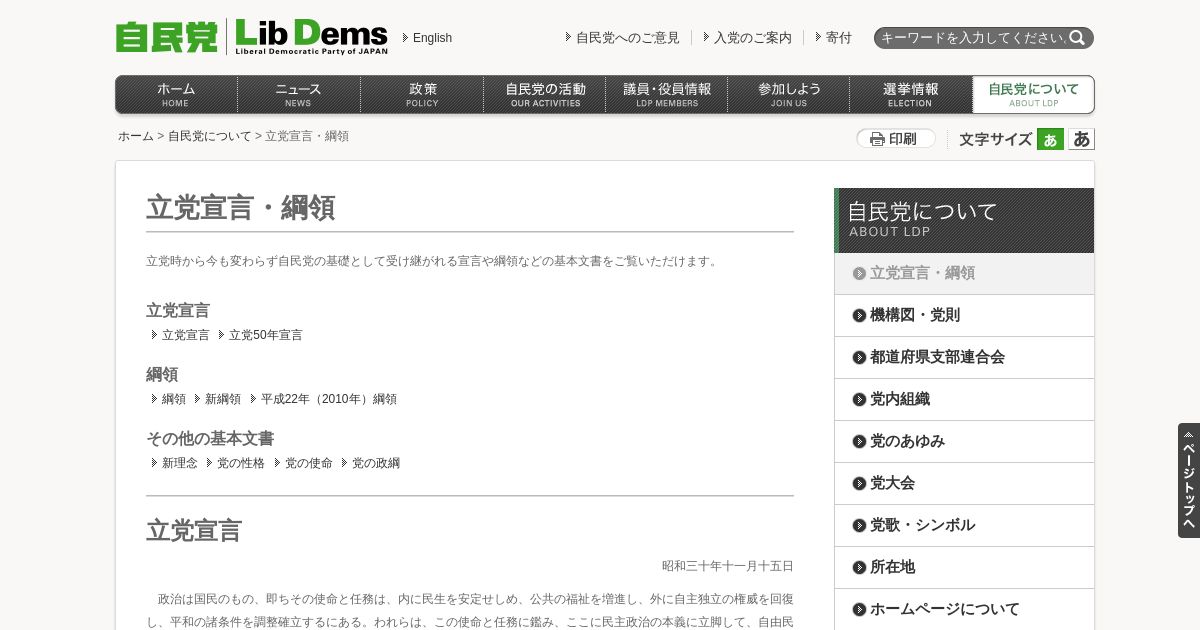1200x630 pixels.
Task: Jump to page top with ページトップへ
Action: (x=1188, y=480)
